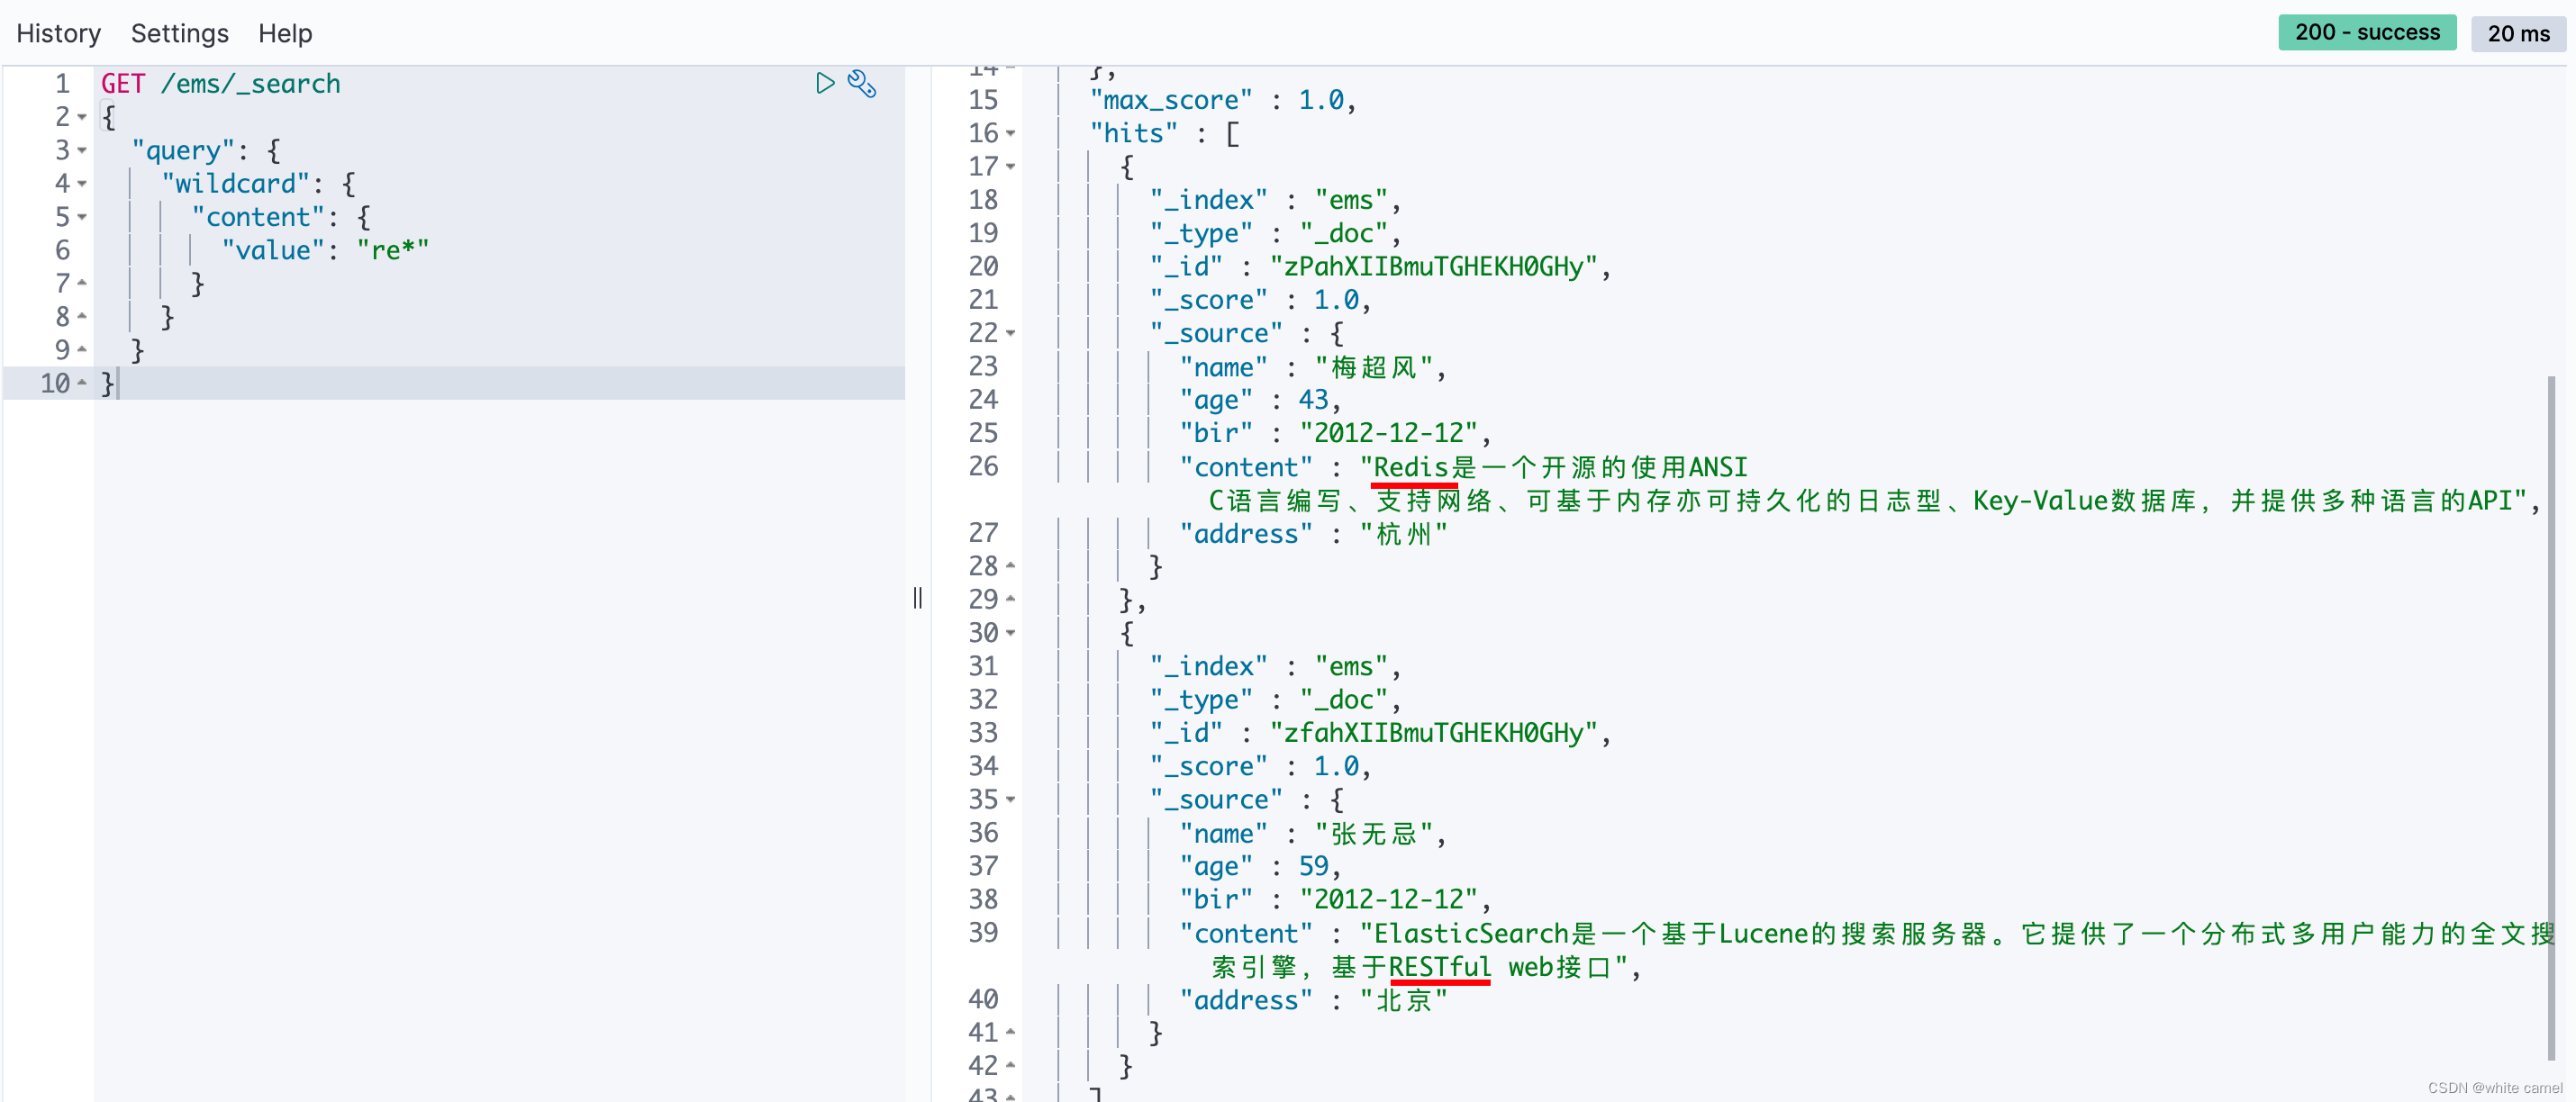
Task: Collapse the fold arrow on request line 2
Action: pos(82,117)
